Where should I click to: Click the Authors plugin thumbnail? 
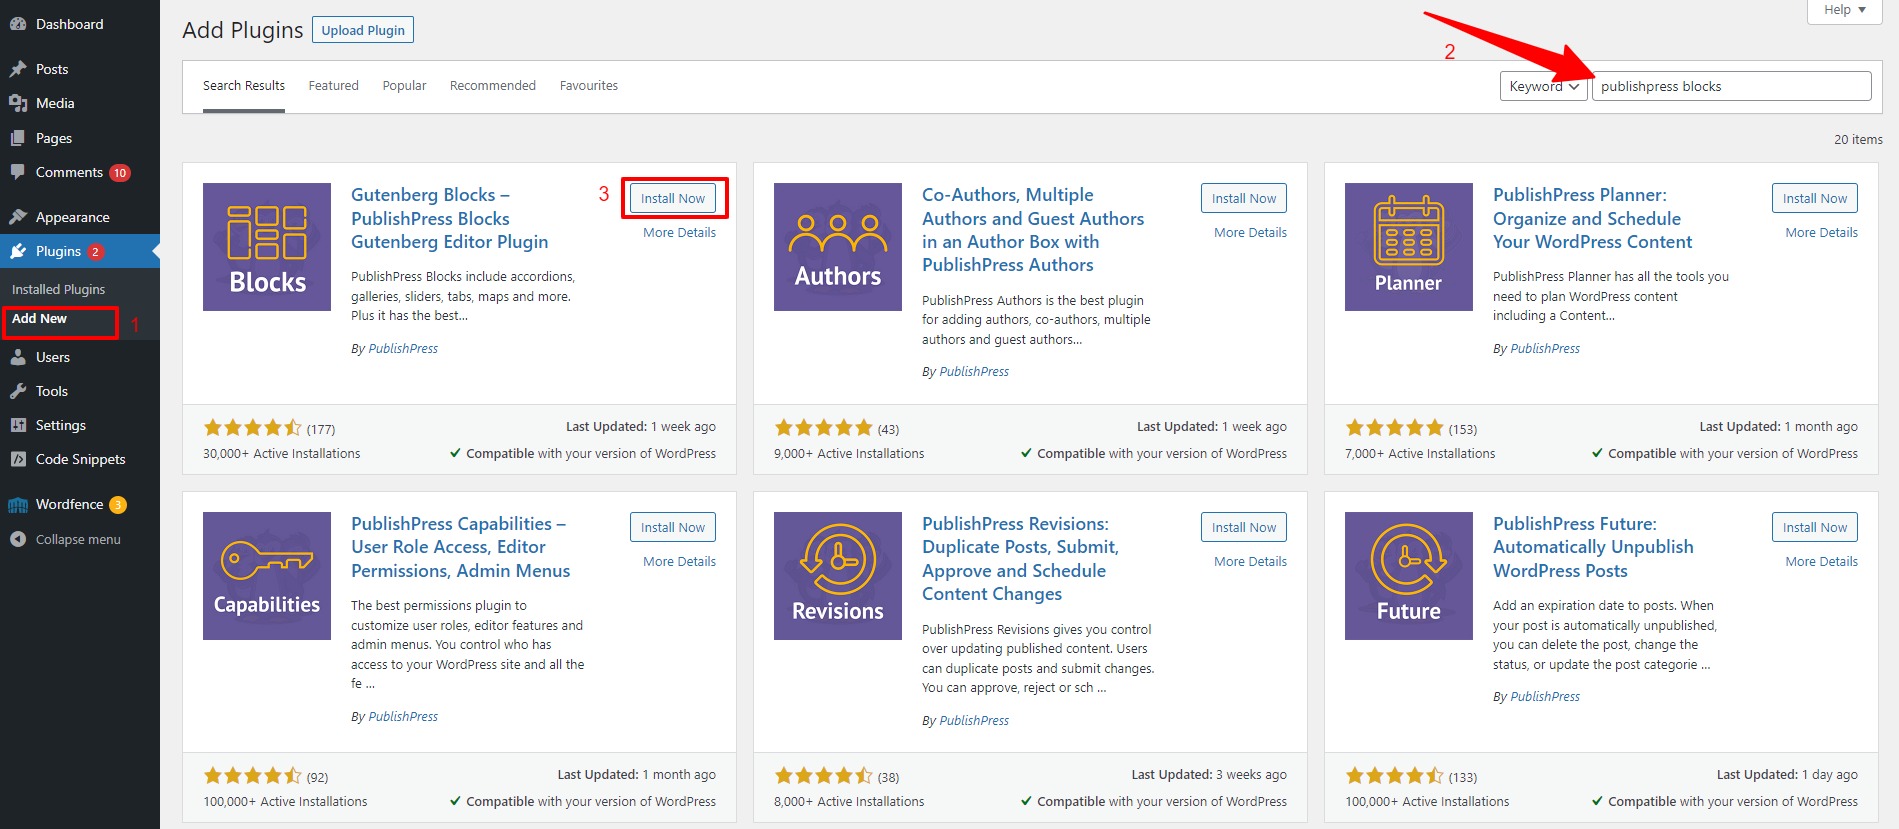tap(838, 247)
